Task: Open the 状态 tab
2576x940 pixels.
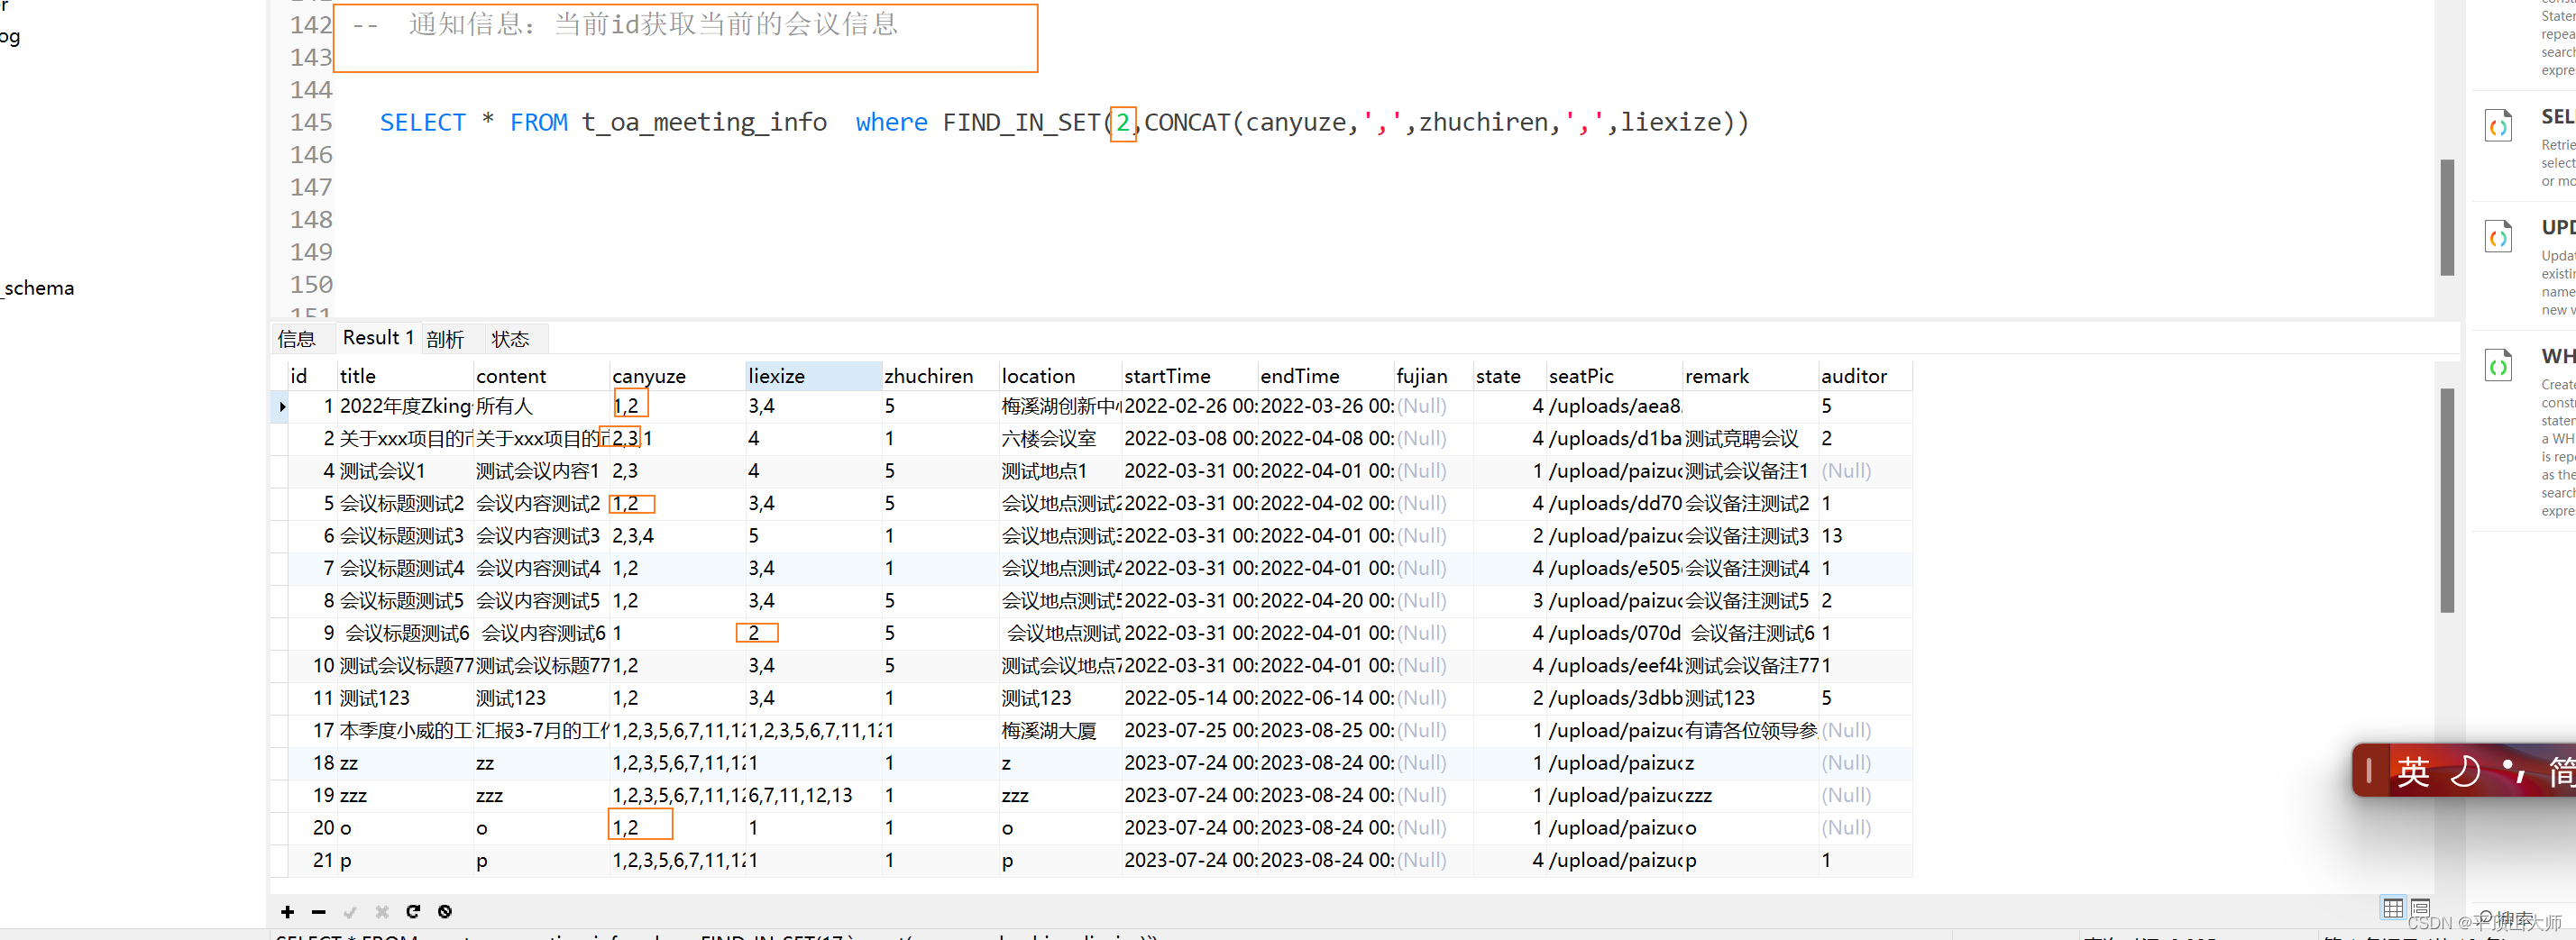Action: tap(510, 339)
